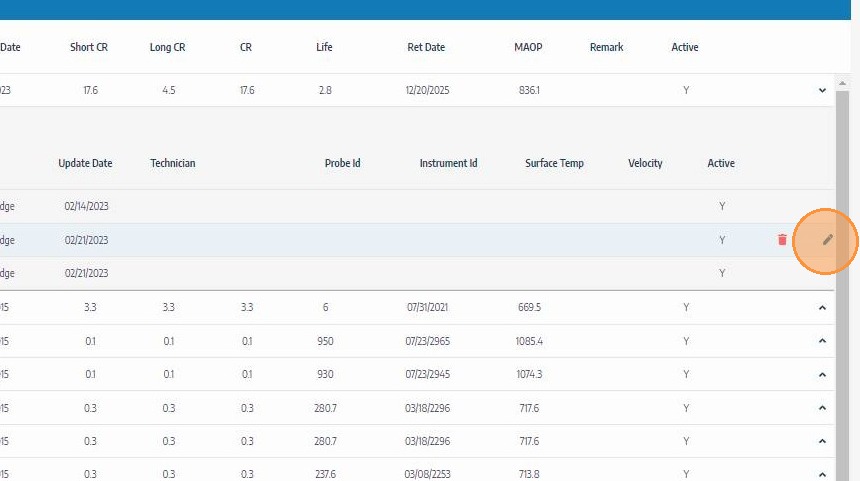Click the Surface Temp sub-table header
Viewport: 860px width, 481px height.
point(554,163)
